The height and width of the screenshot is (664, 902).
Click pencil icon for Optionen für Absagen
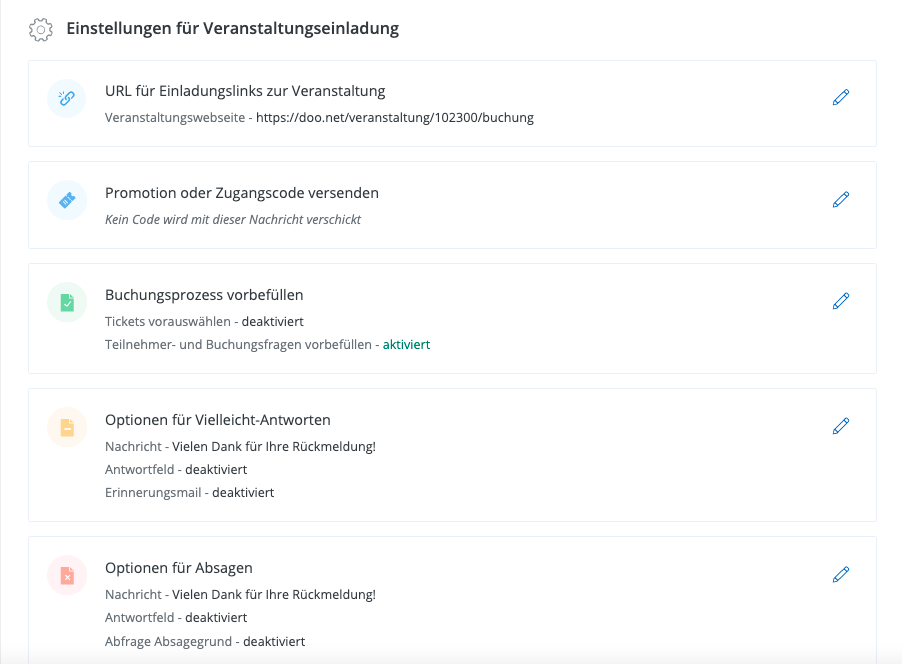pyautogui.click(x=841, y=574)
